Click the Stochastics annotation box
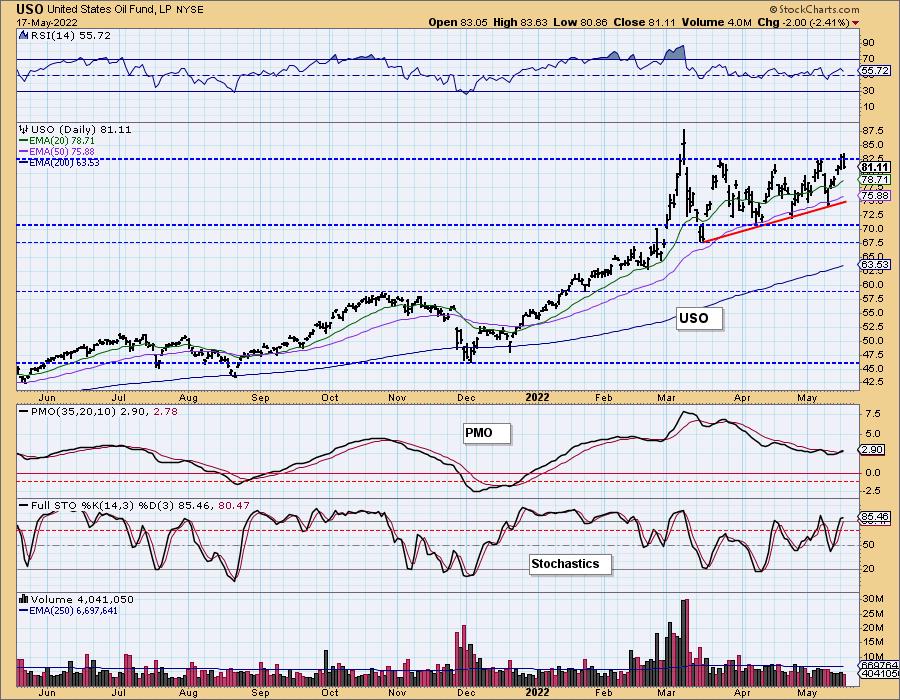Viewport: 900px width, 700px height. (x=570, y=564)
